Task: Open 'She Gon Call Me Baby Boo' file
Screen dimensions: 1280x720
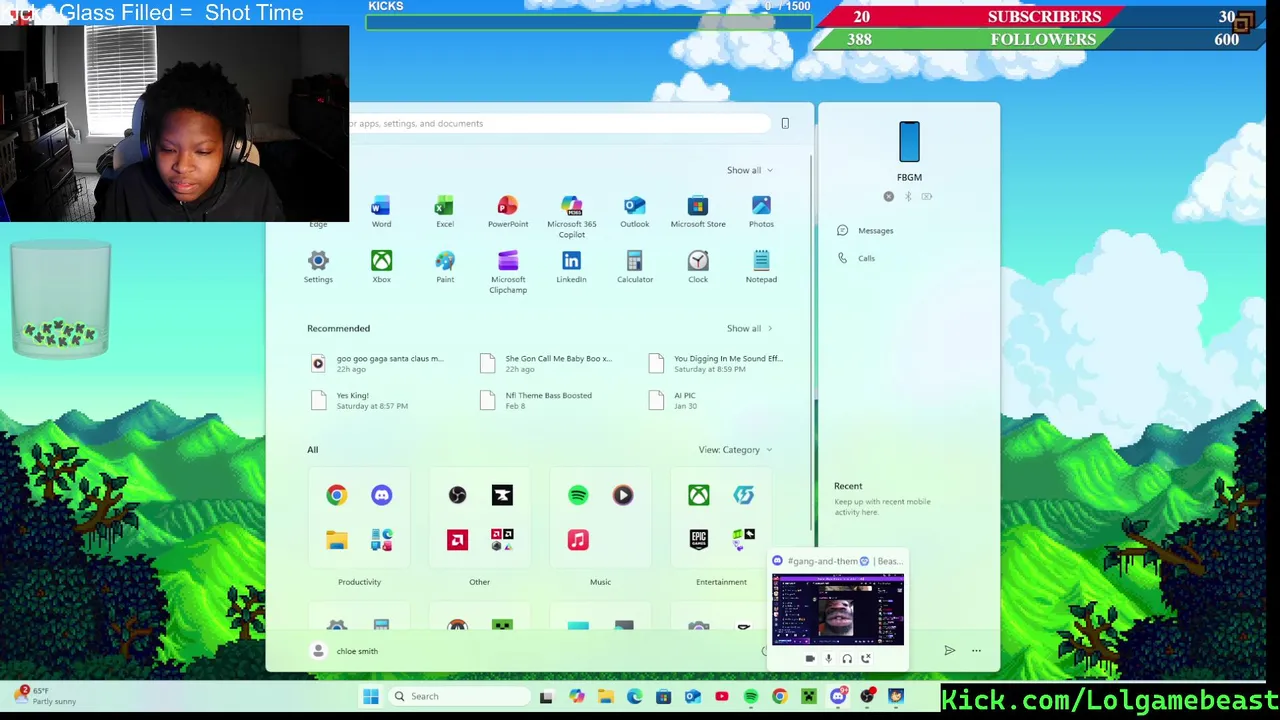Action: point(546,363)
